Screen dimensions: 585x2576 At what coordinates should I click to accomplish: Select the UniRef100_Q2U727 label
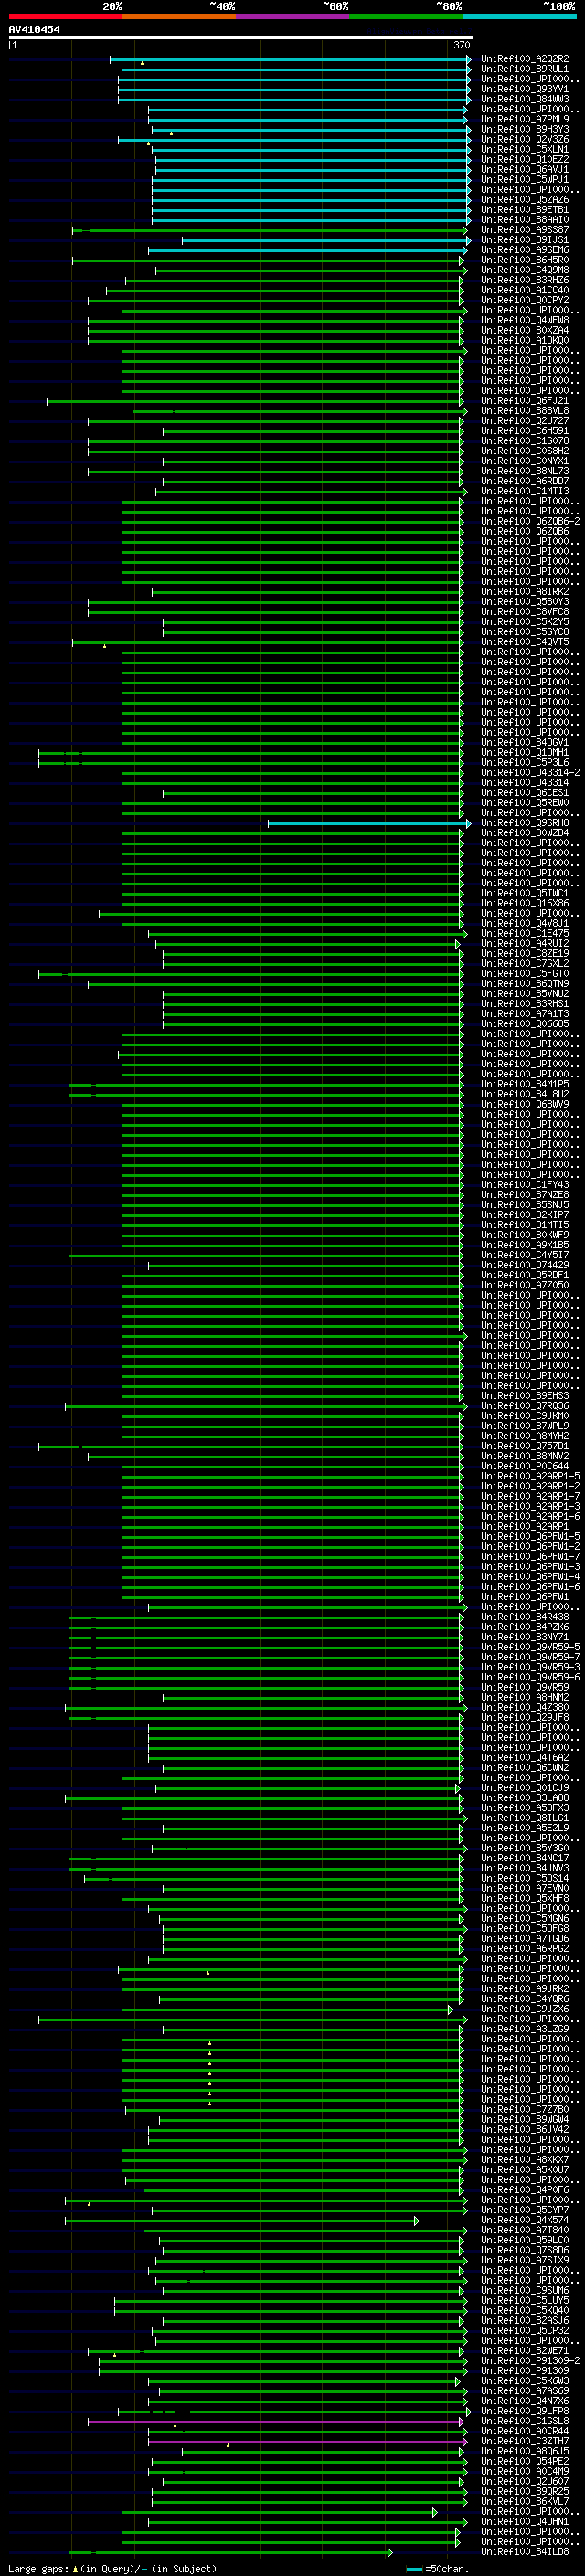coord(525,421)
